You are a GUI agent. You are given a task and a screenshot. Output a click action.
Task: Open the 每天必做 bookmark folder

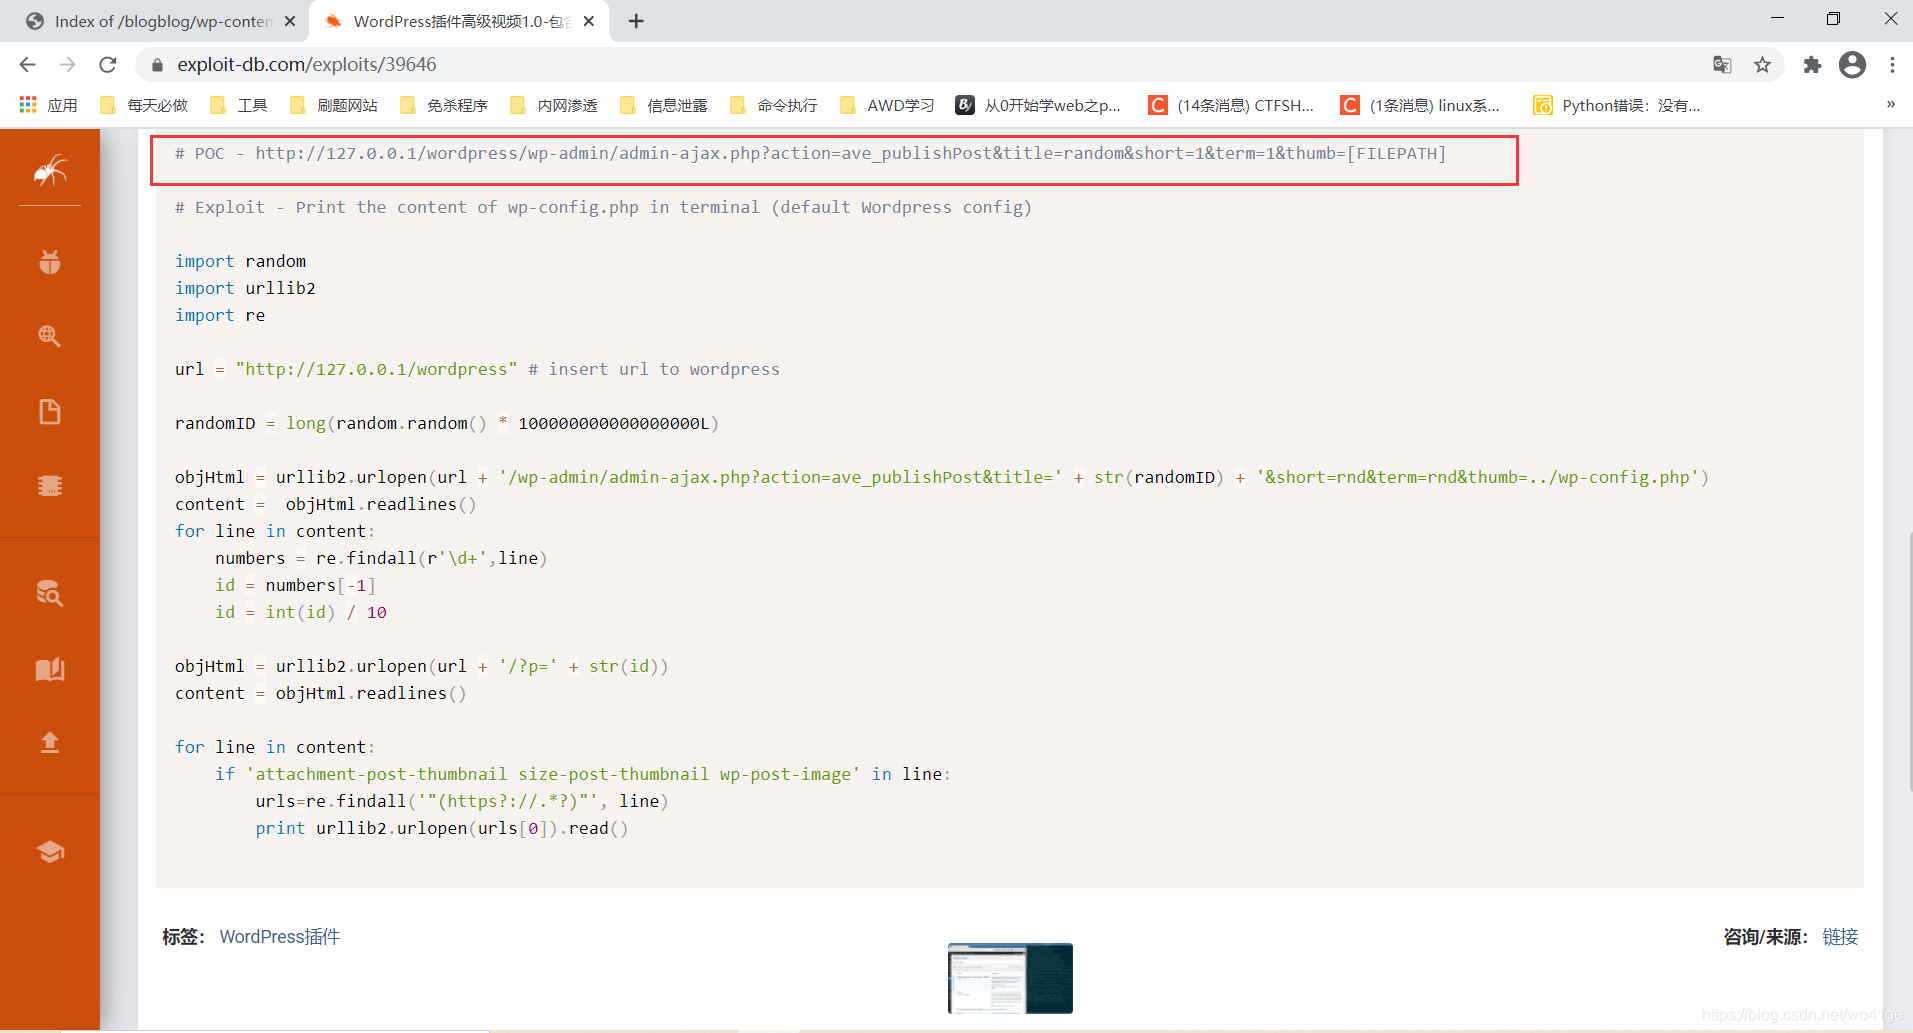144,105
